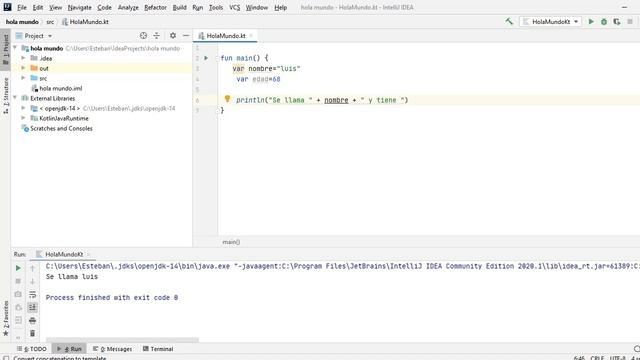Image resolution: width=640 pixels, height=360 pixels.
Task: Start debugging with the bug icon
Action: 604,22
